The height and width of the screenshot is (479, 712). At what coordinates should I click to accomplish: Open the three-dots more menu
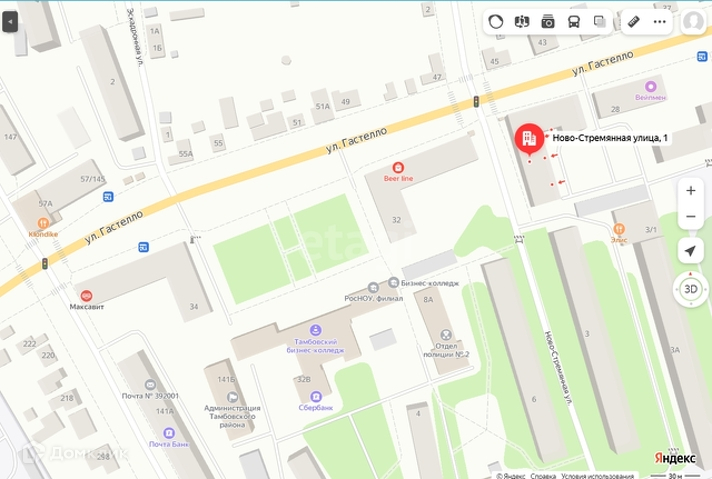tap(659, 21)
